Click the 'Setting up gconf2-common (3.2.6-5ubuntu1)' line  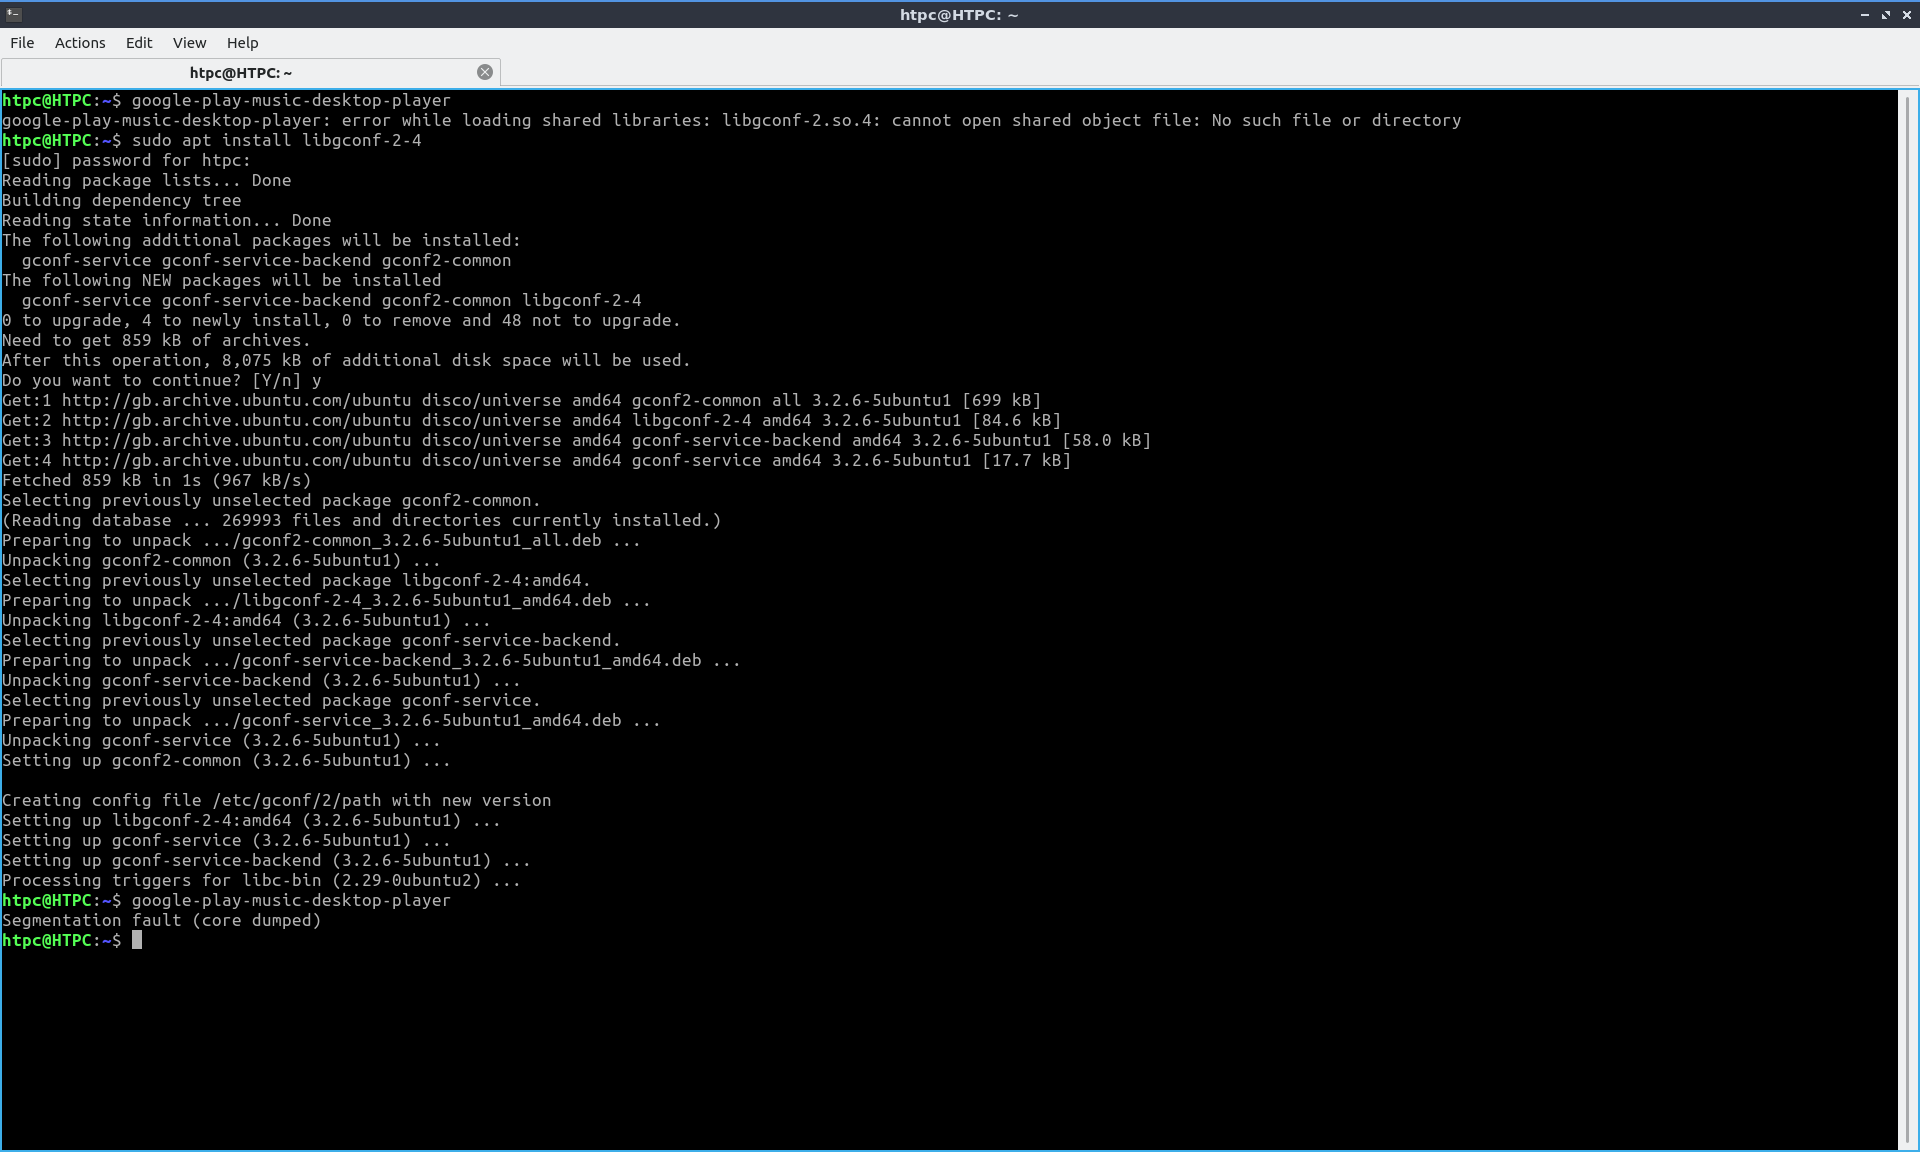227,760
